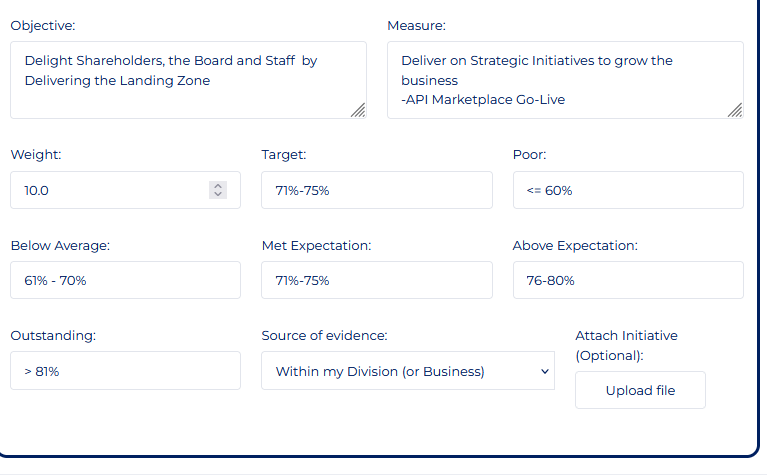Screen dimensions: 767x475
Task: Decrease Weight value using down arrow
Action: coord(219,194)
